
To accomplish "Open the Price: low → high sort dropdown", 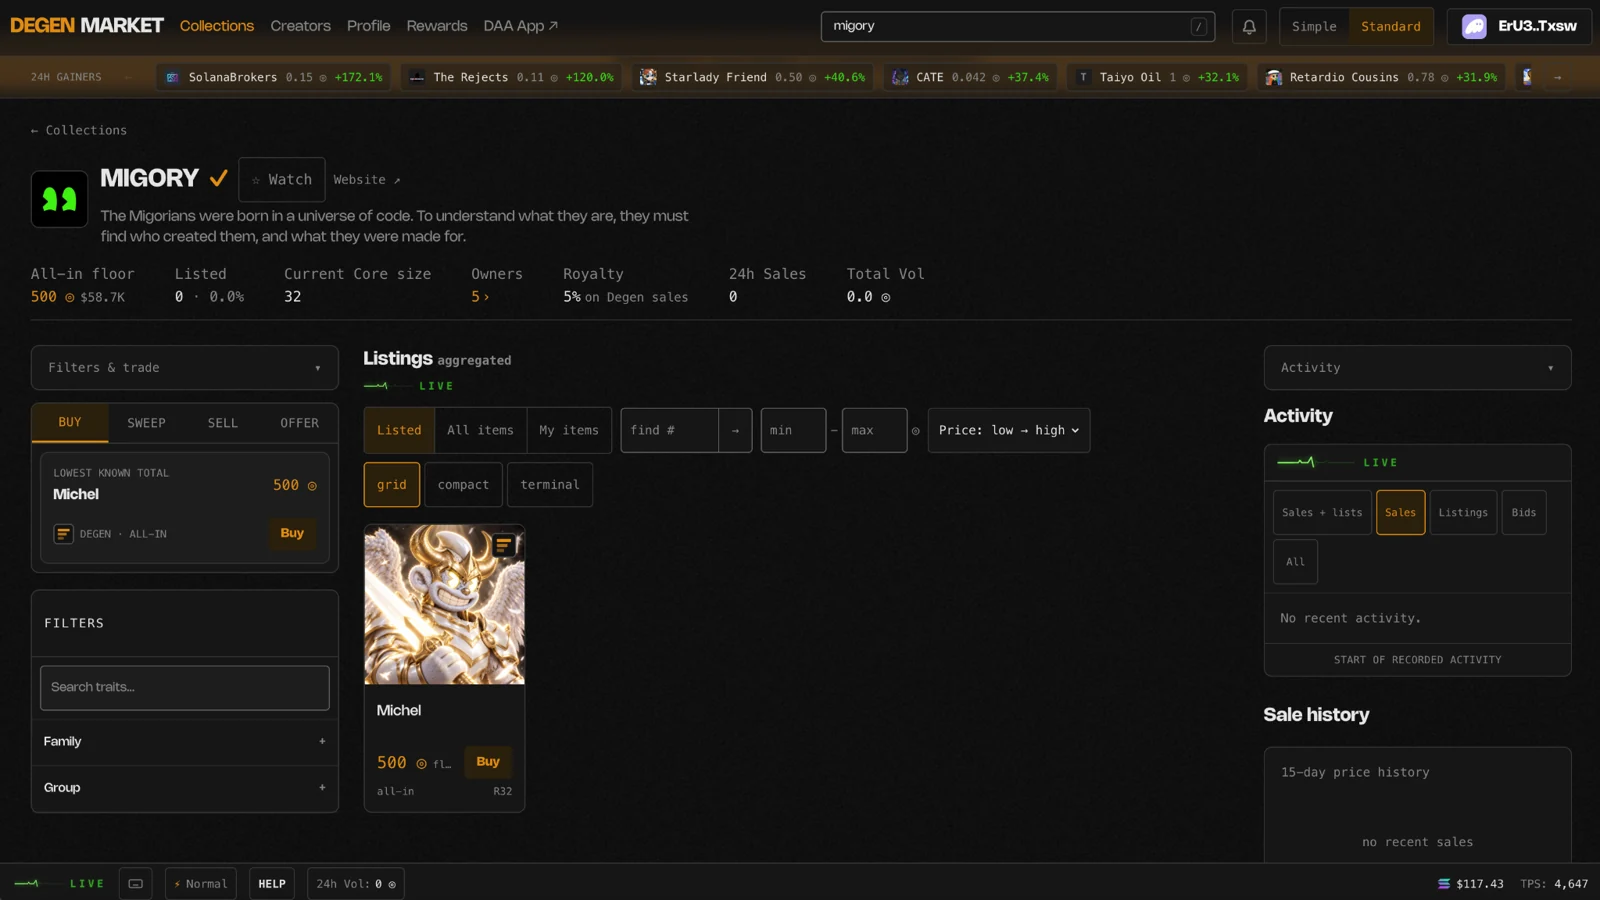I will point(1009,430).
